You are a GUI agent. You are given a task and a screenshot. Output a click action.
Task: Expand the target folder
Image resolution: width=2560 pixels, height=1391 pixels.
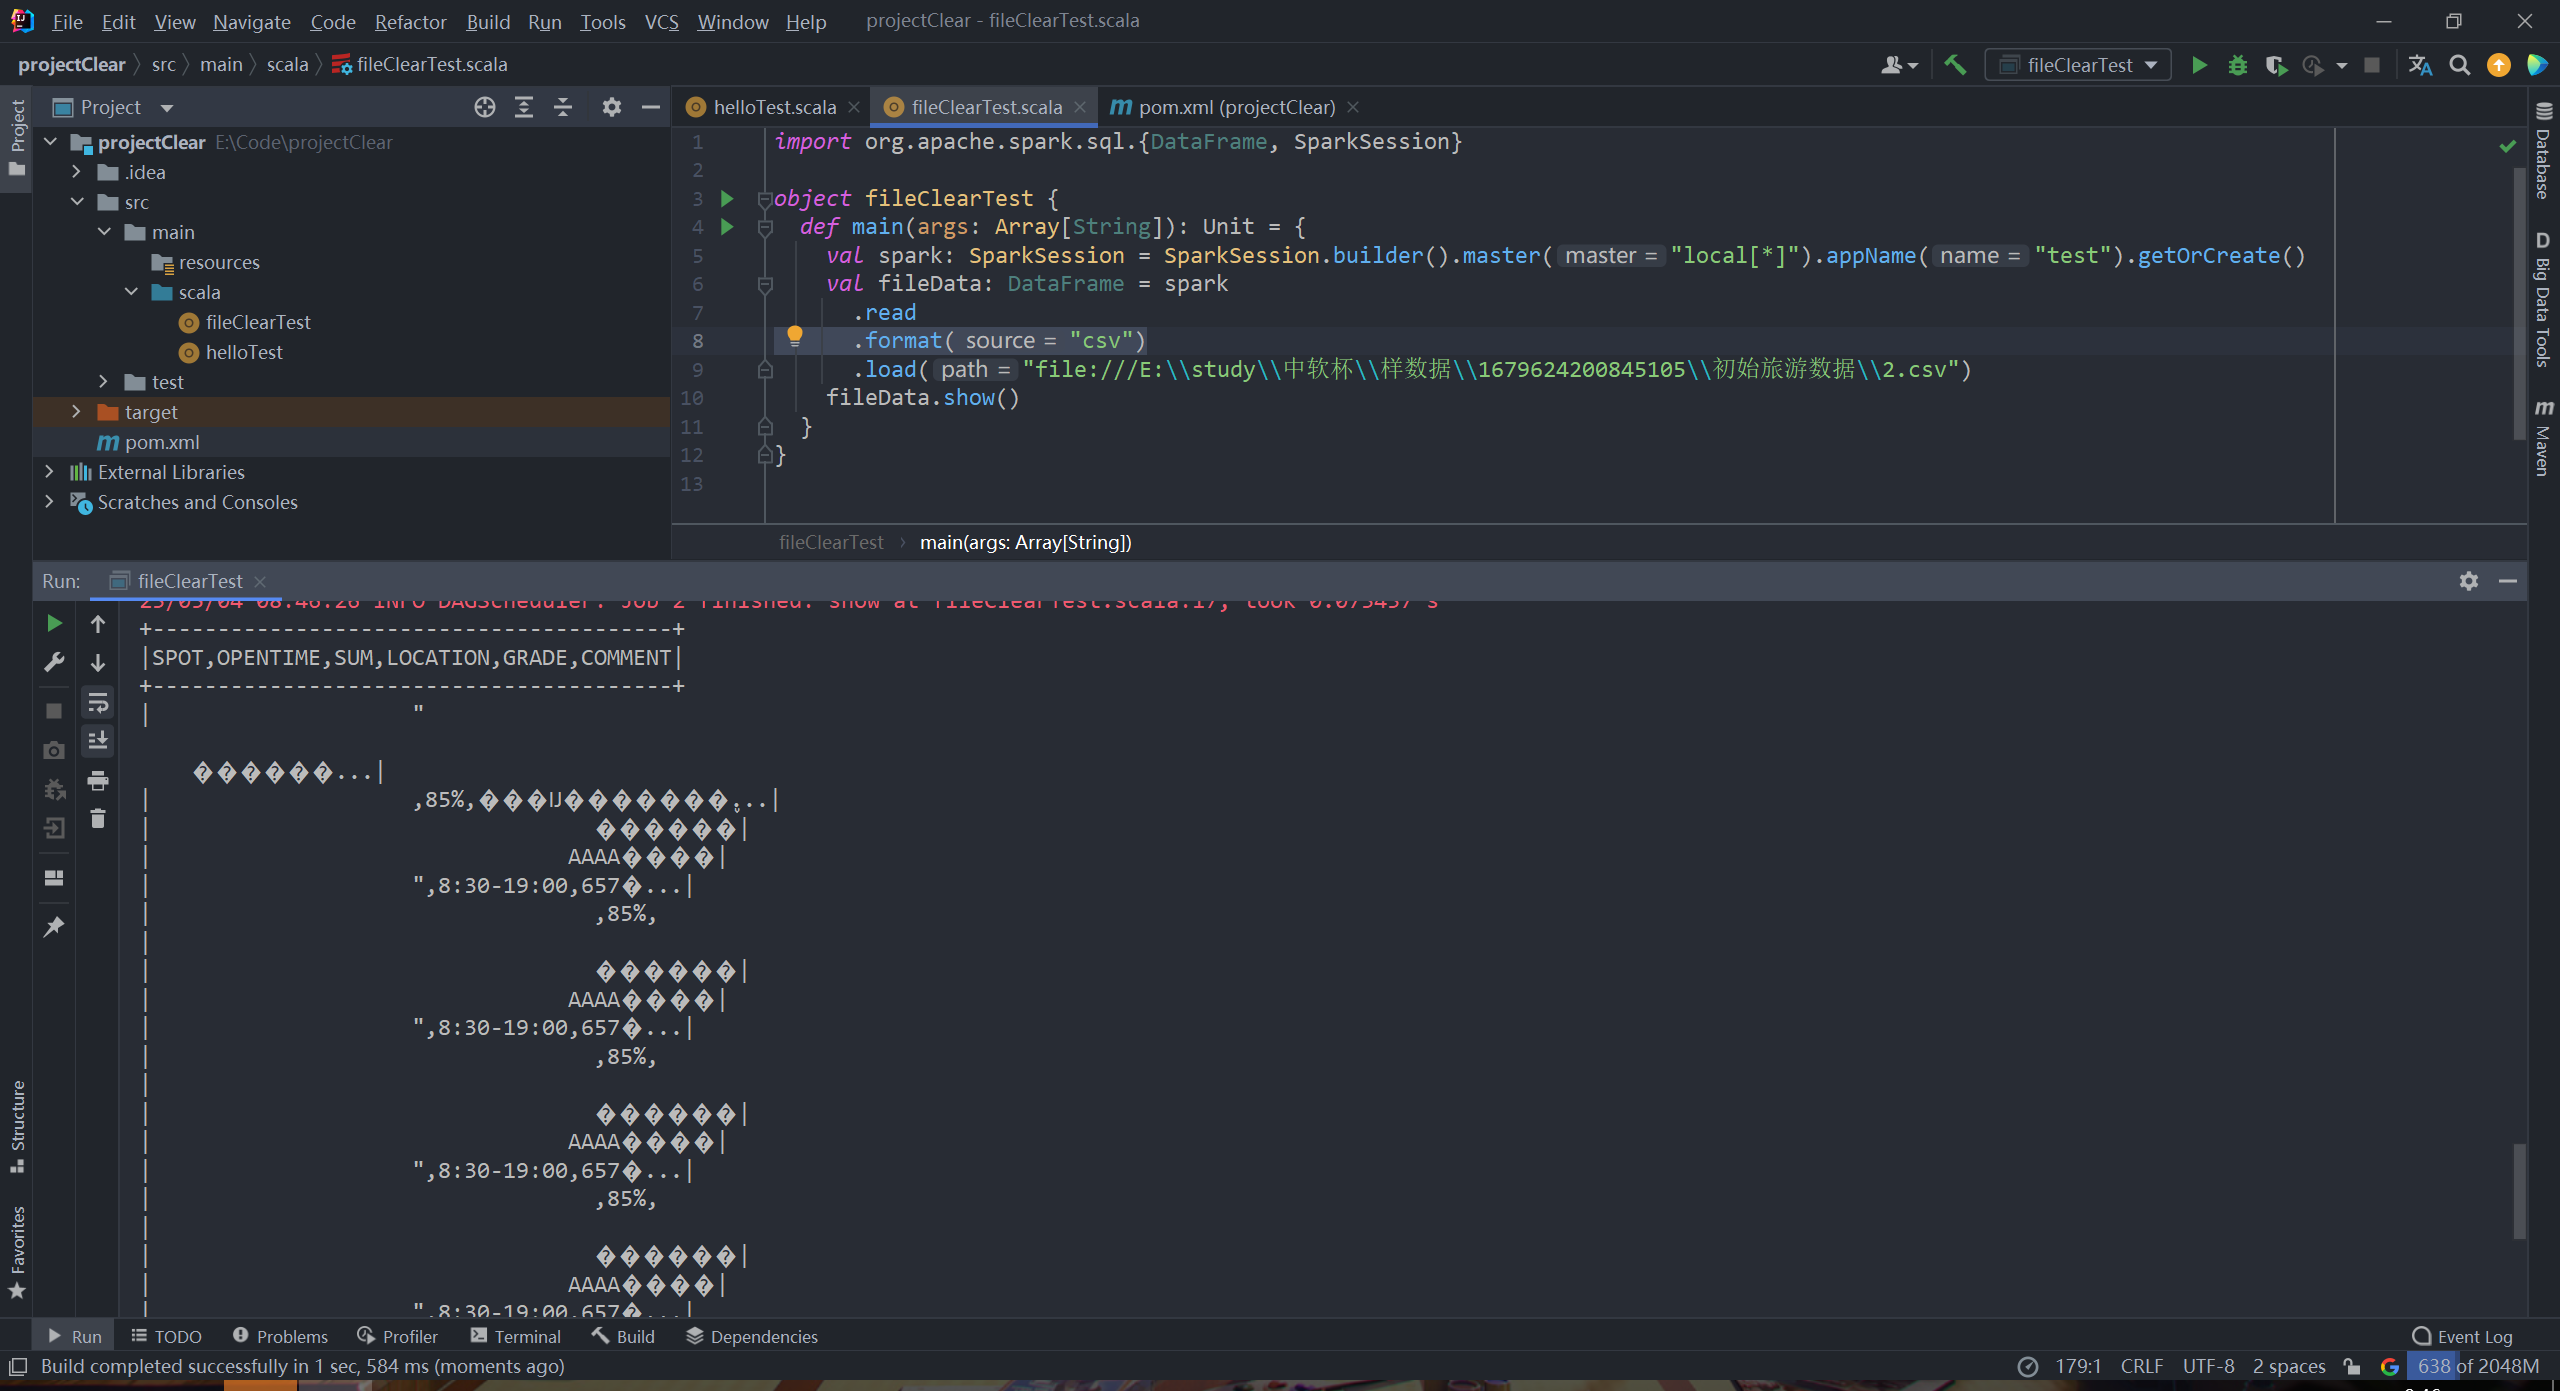[x=76, y=412]
